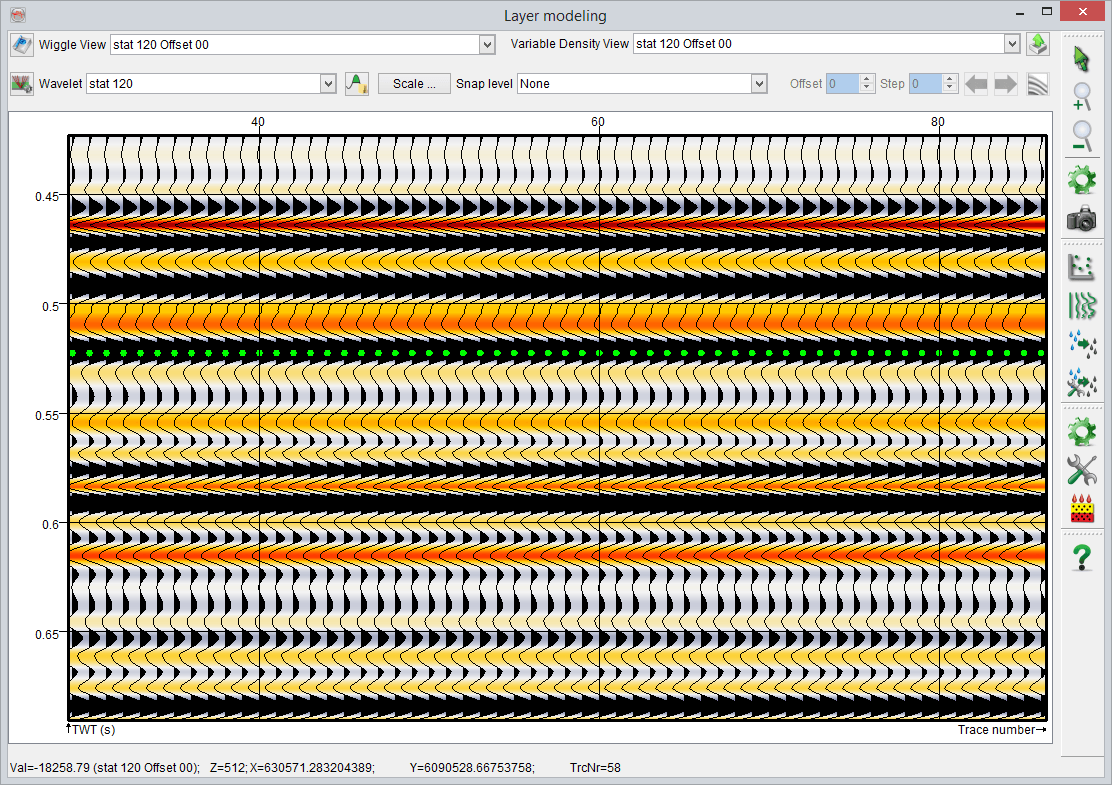Expand the Variable Density View dropdown

[1011, 44]
